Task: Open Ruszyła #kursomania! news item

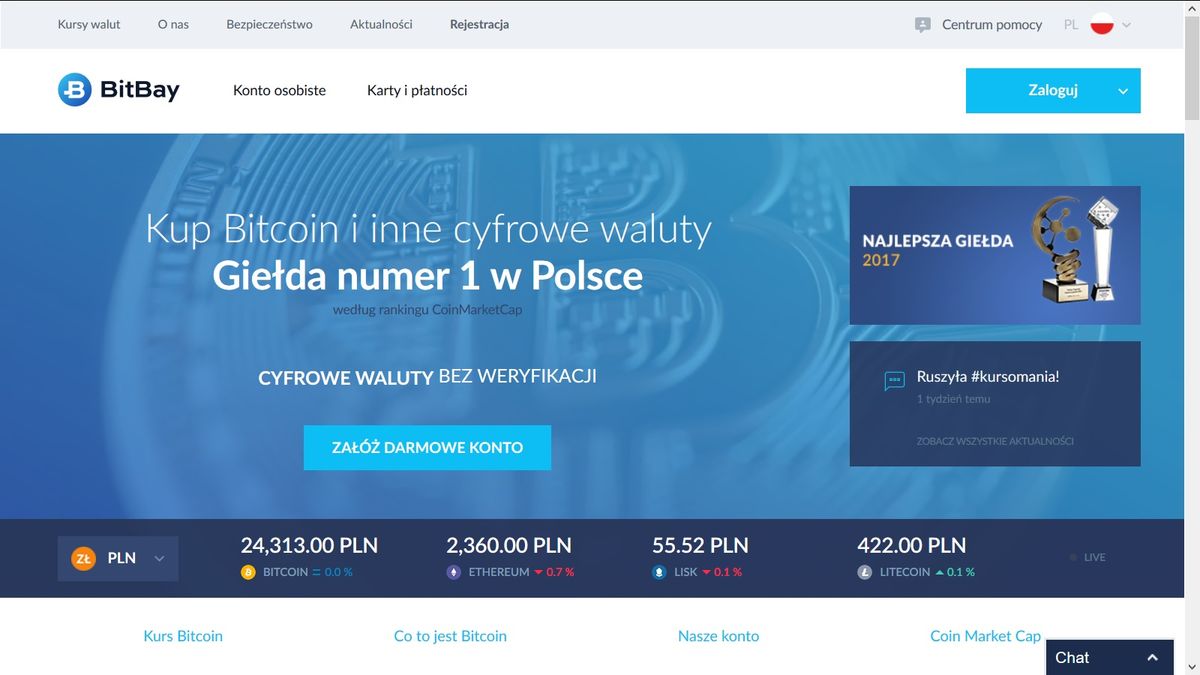Action: 988,377
